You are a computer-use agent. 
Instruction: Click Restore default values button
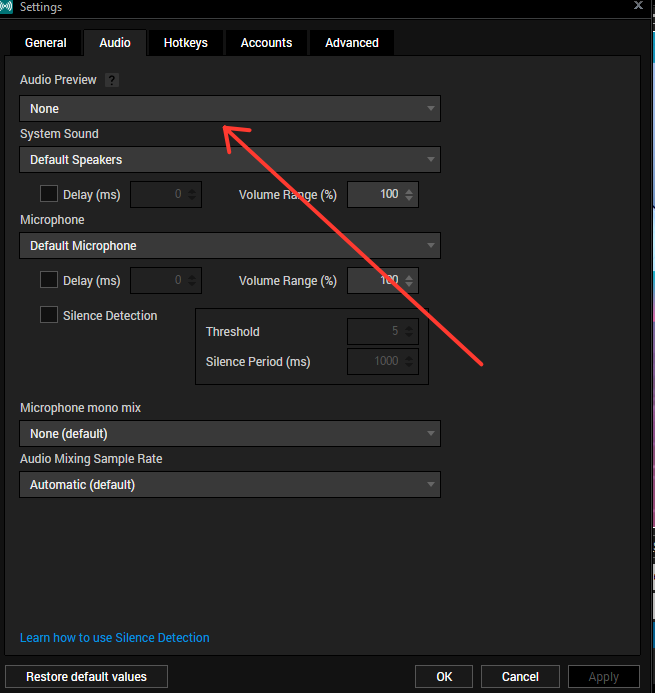(86, 677)
